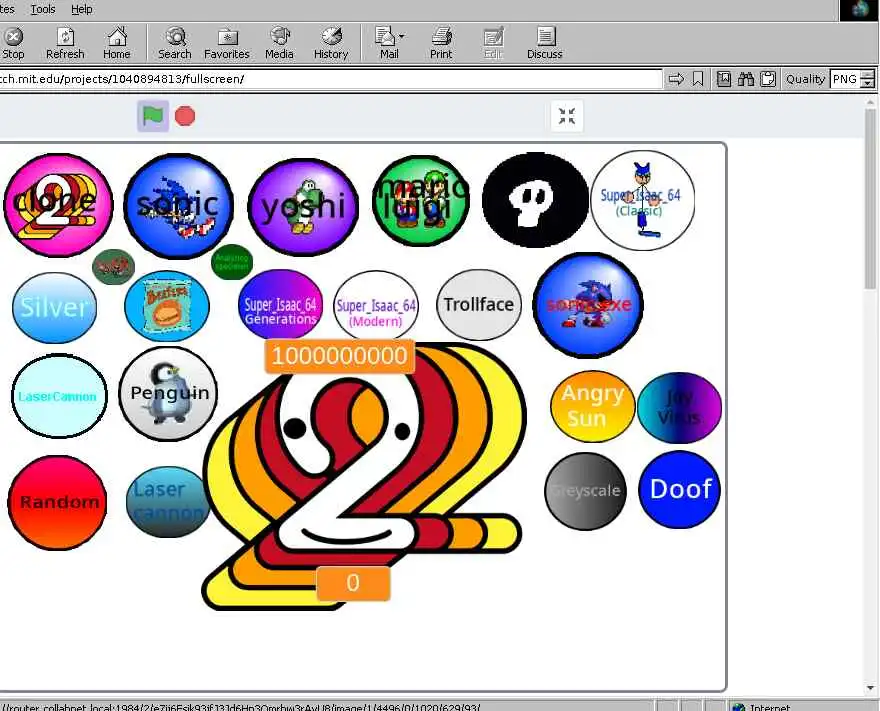Select the yoshi character bubble
The image size is (880, 711).
pos(303,207)
